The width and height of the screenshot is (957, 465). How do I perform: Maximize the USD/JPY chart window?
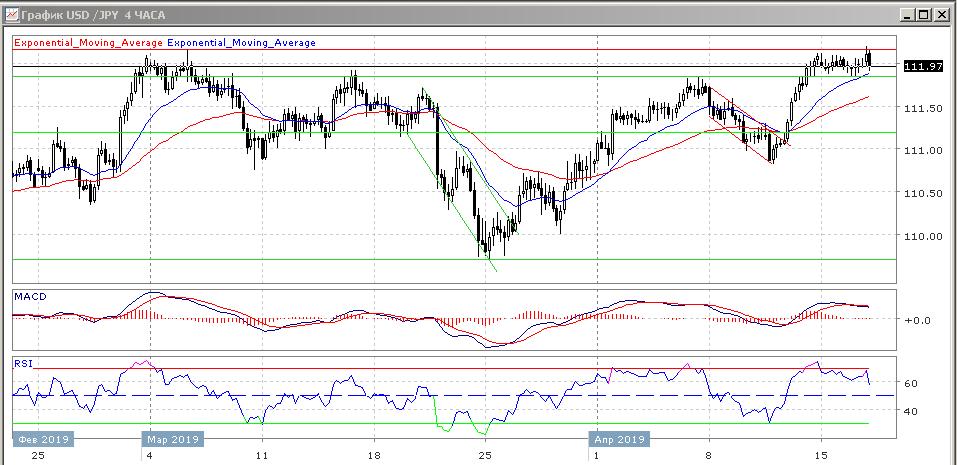(x=924, y=15)
